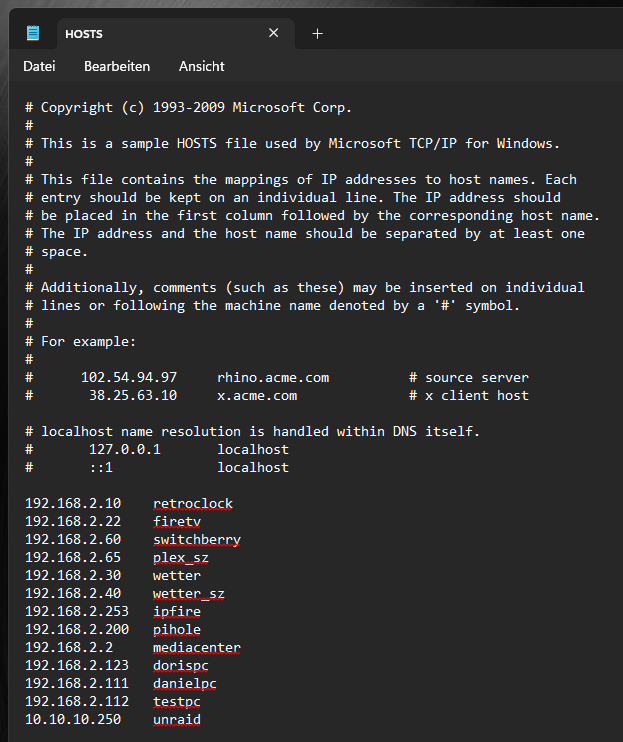The width and height of the screenshot is (623, 742).
Task: Place cursor at plex_sz entry
Action: pyautogui.click(x=181, y=557)
